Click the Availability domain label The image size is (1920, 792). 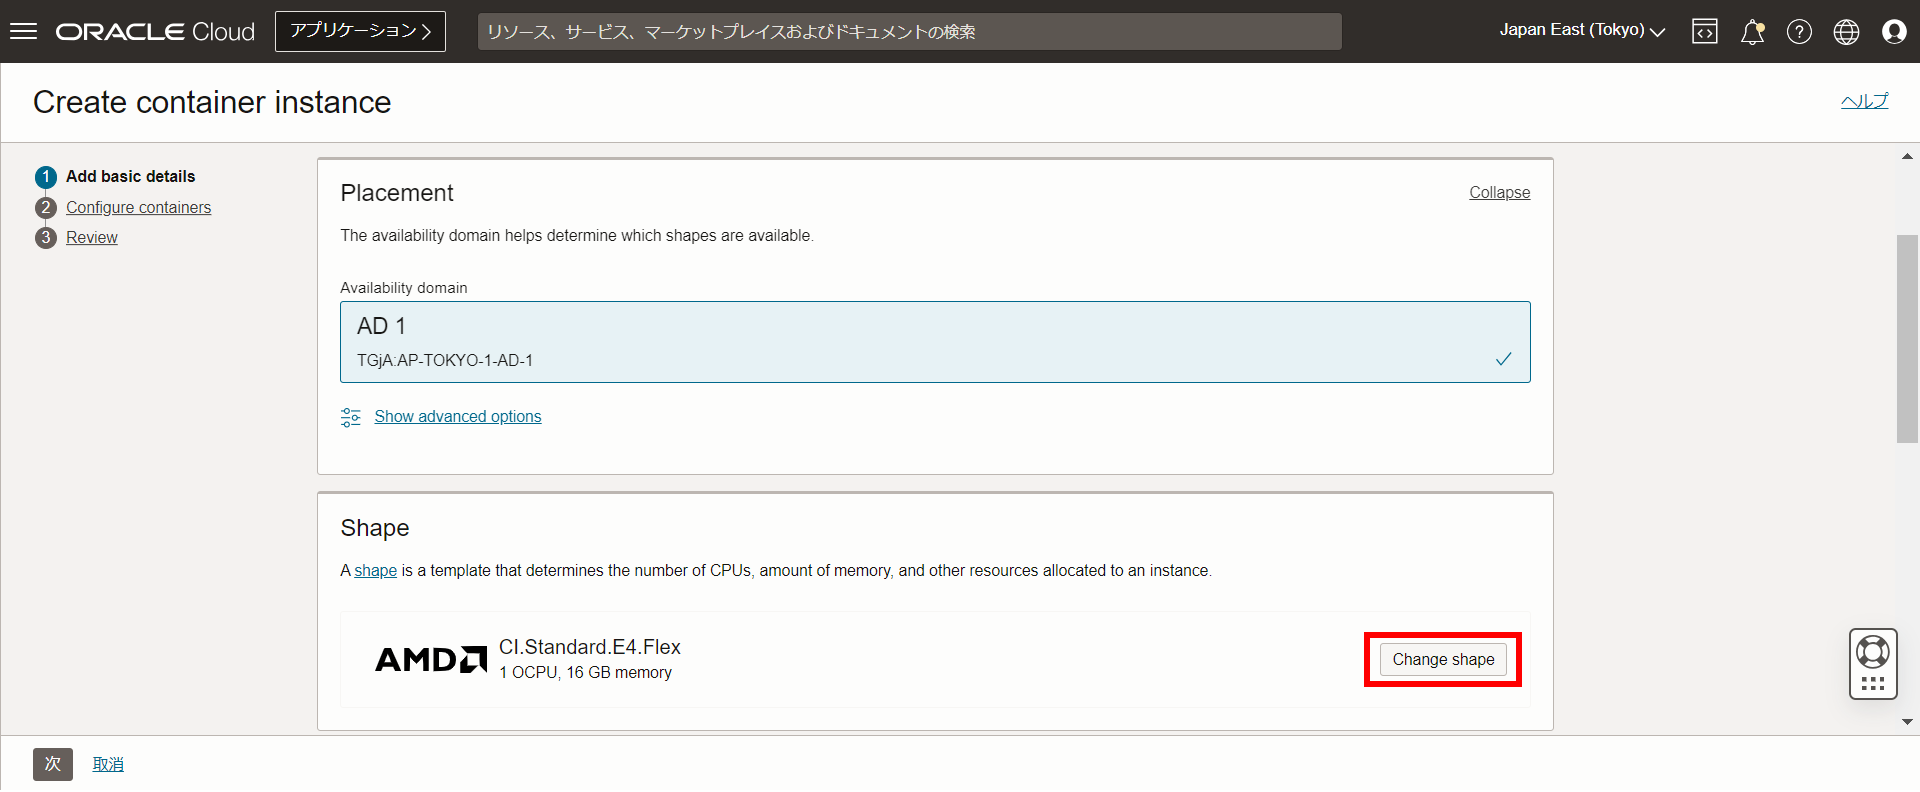(404, 288)
